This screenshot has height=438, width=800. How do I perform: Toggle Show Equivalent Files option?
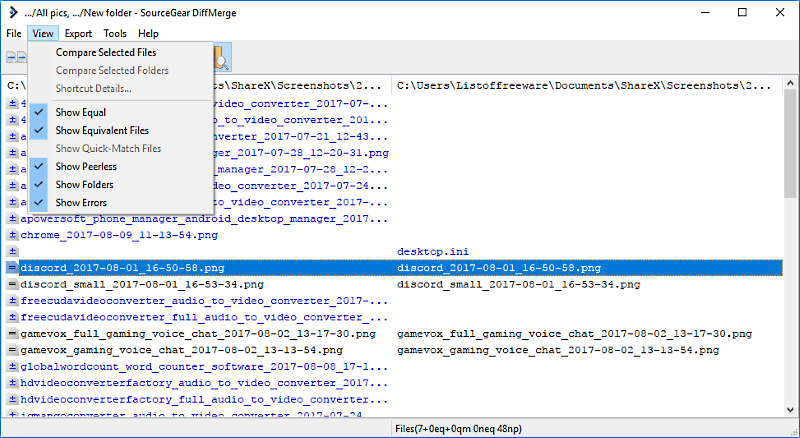pyautogui.click(x=120, y=130)
